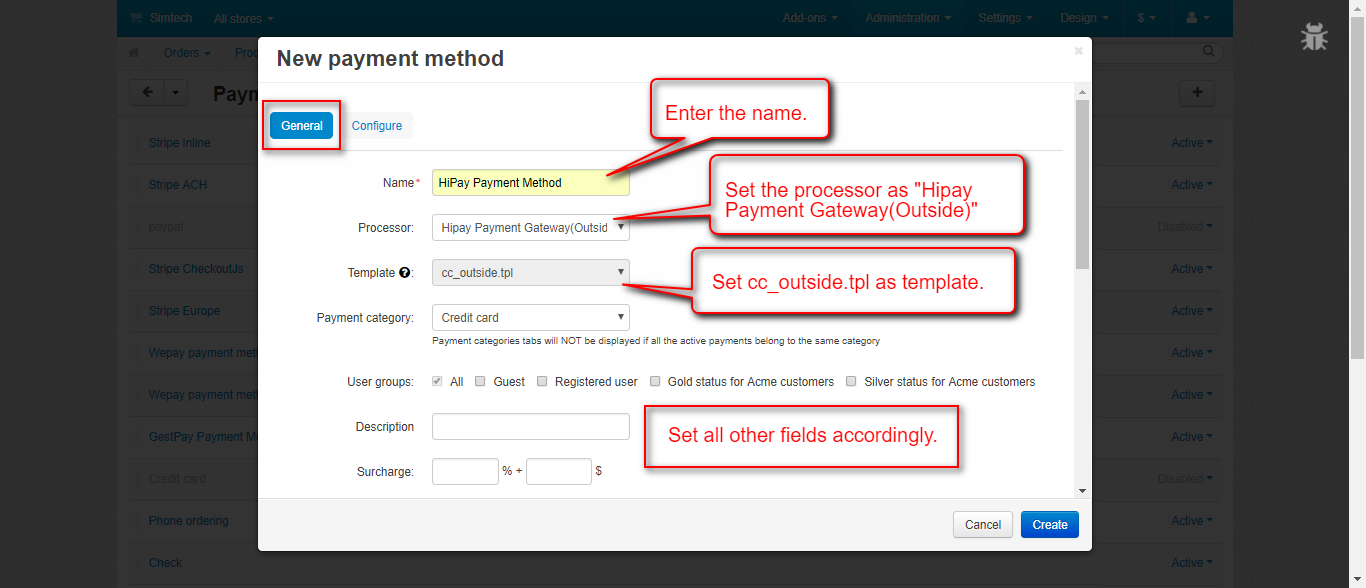The height and width of the screenshot is (588, 1366).
Task: Enable the Registered user checkbox
Action: pyautogui.click(x=542, y=381)
